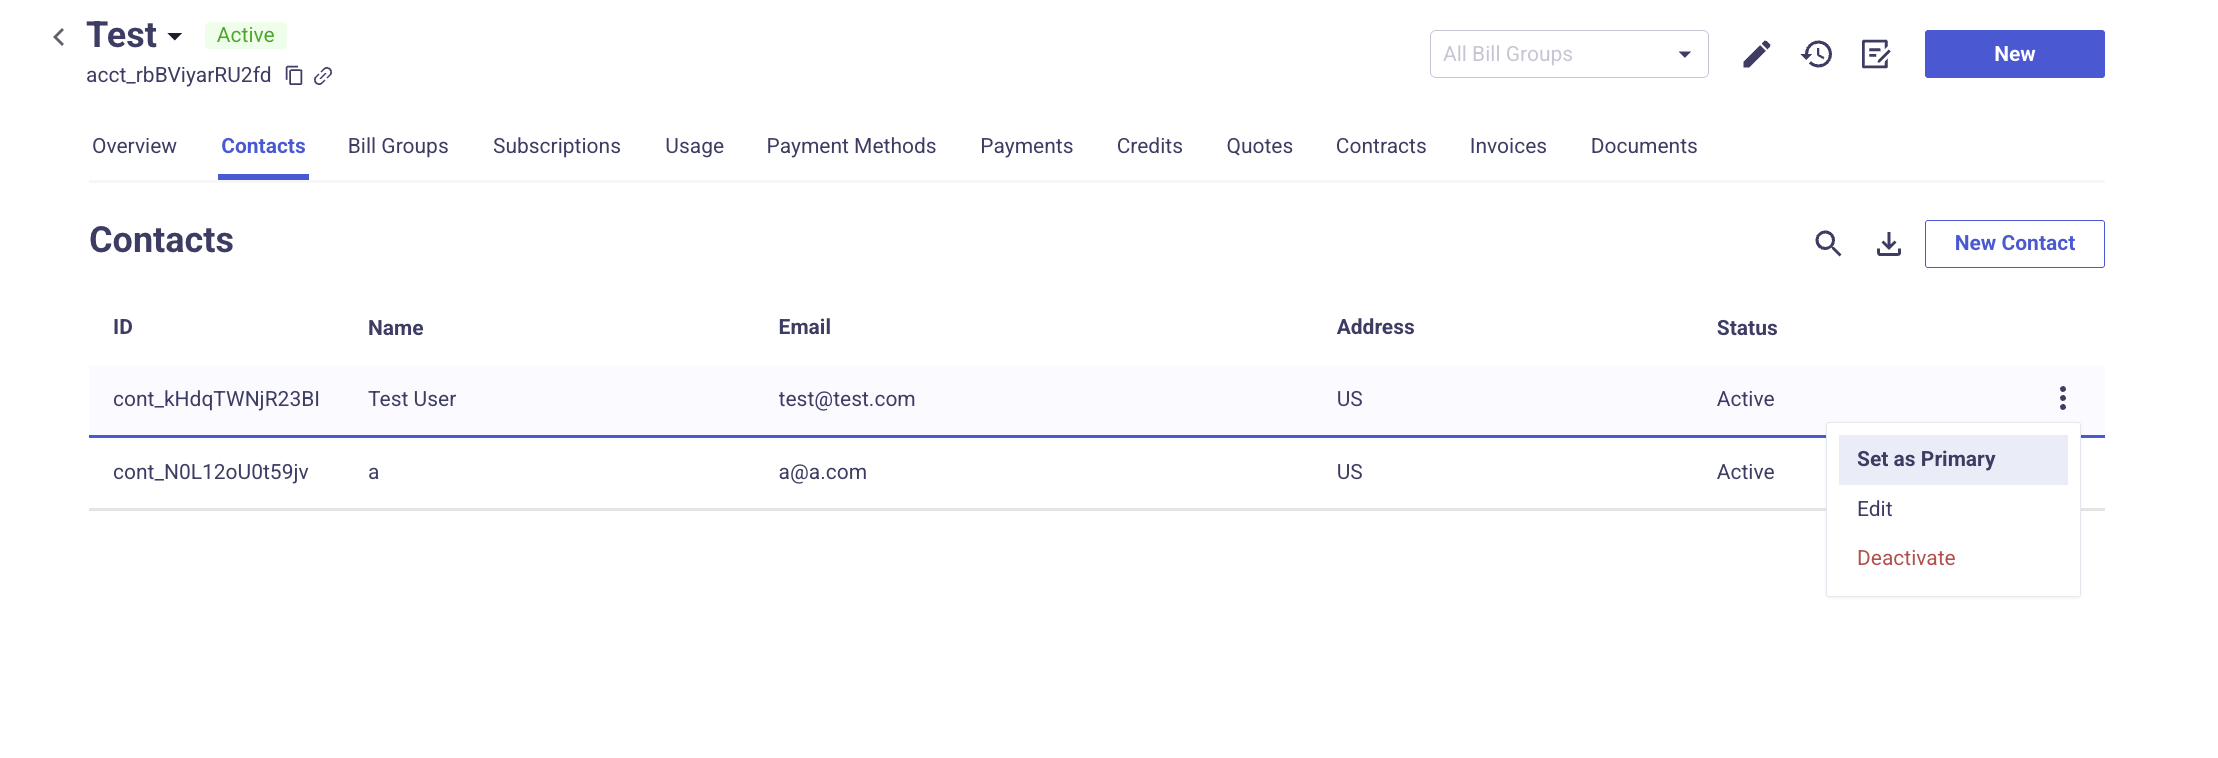The height and width of the screenshot is (758, 2218).
Task: Click the New Contact button
Action: tap(2015, 243)
